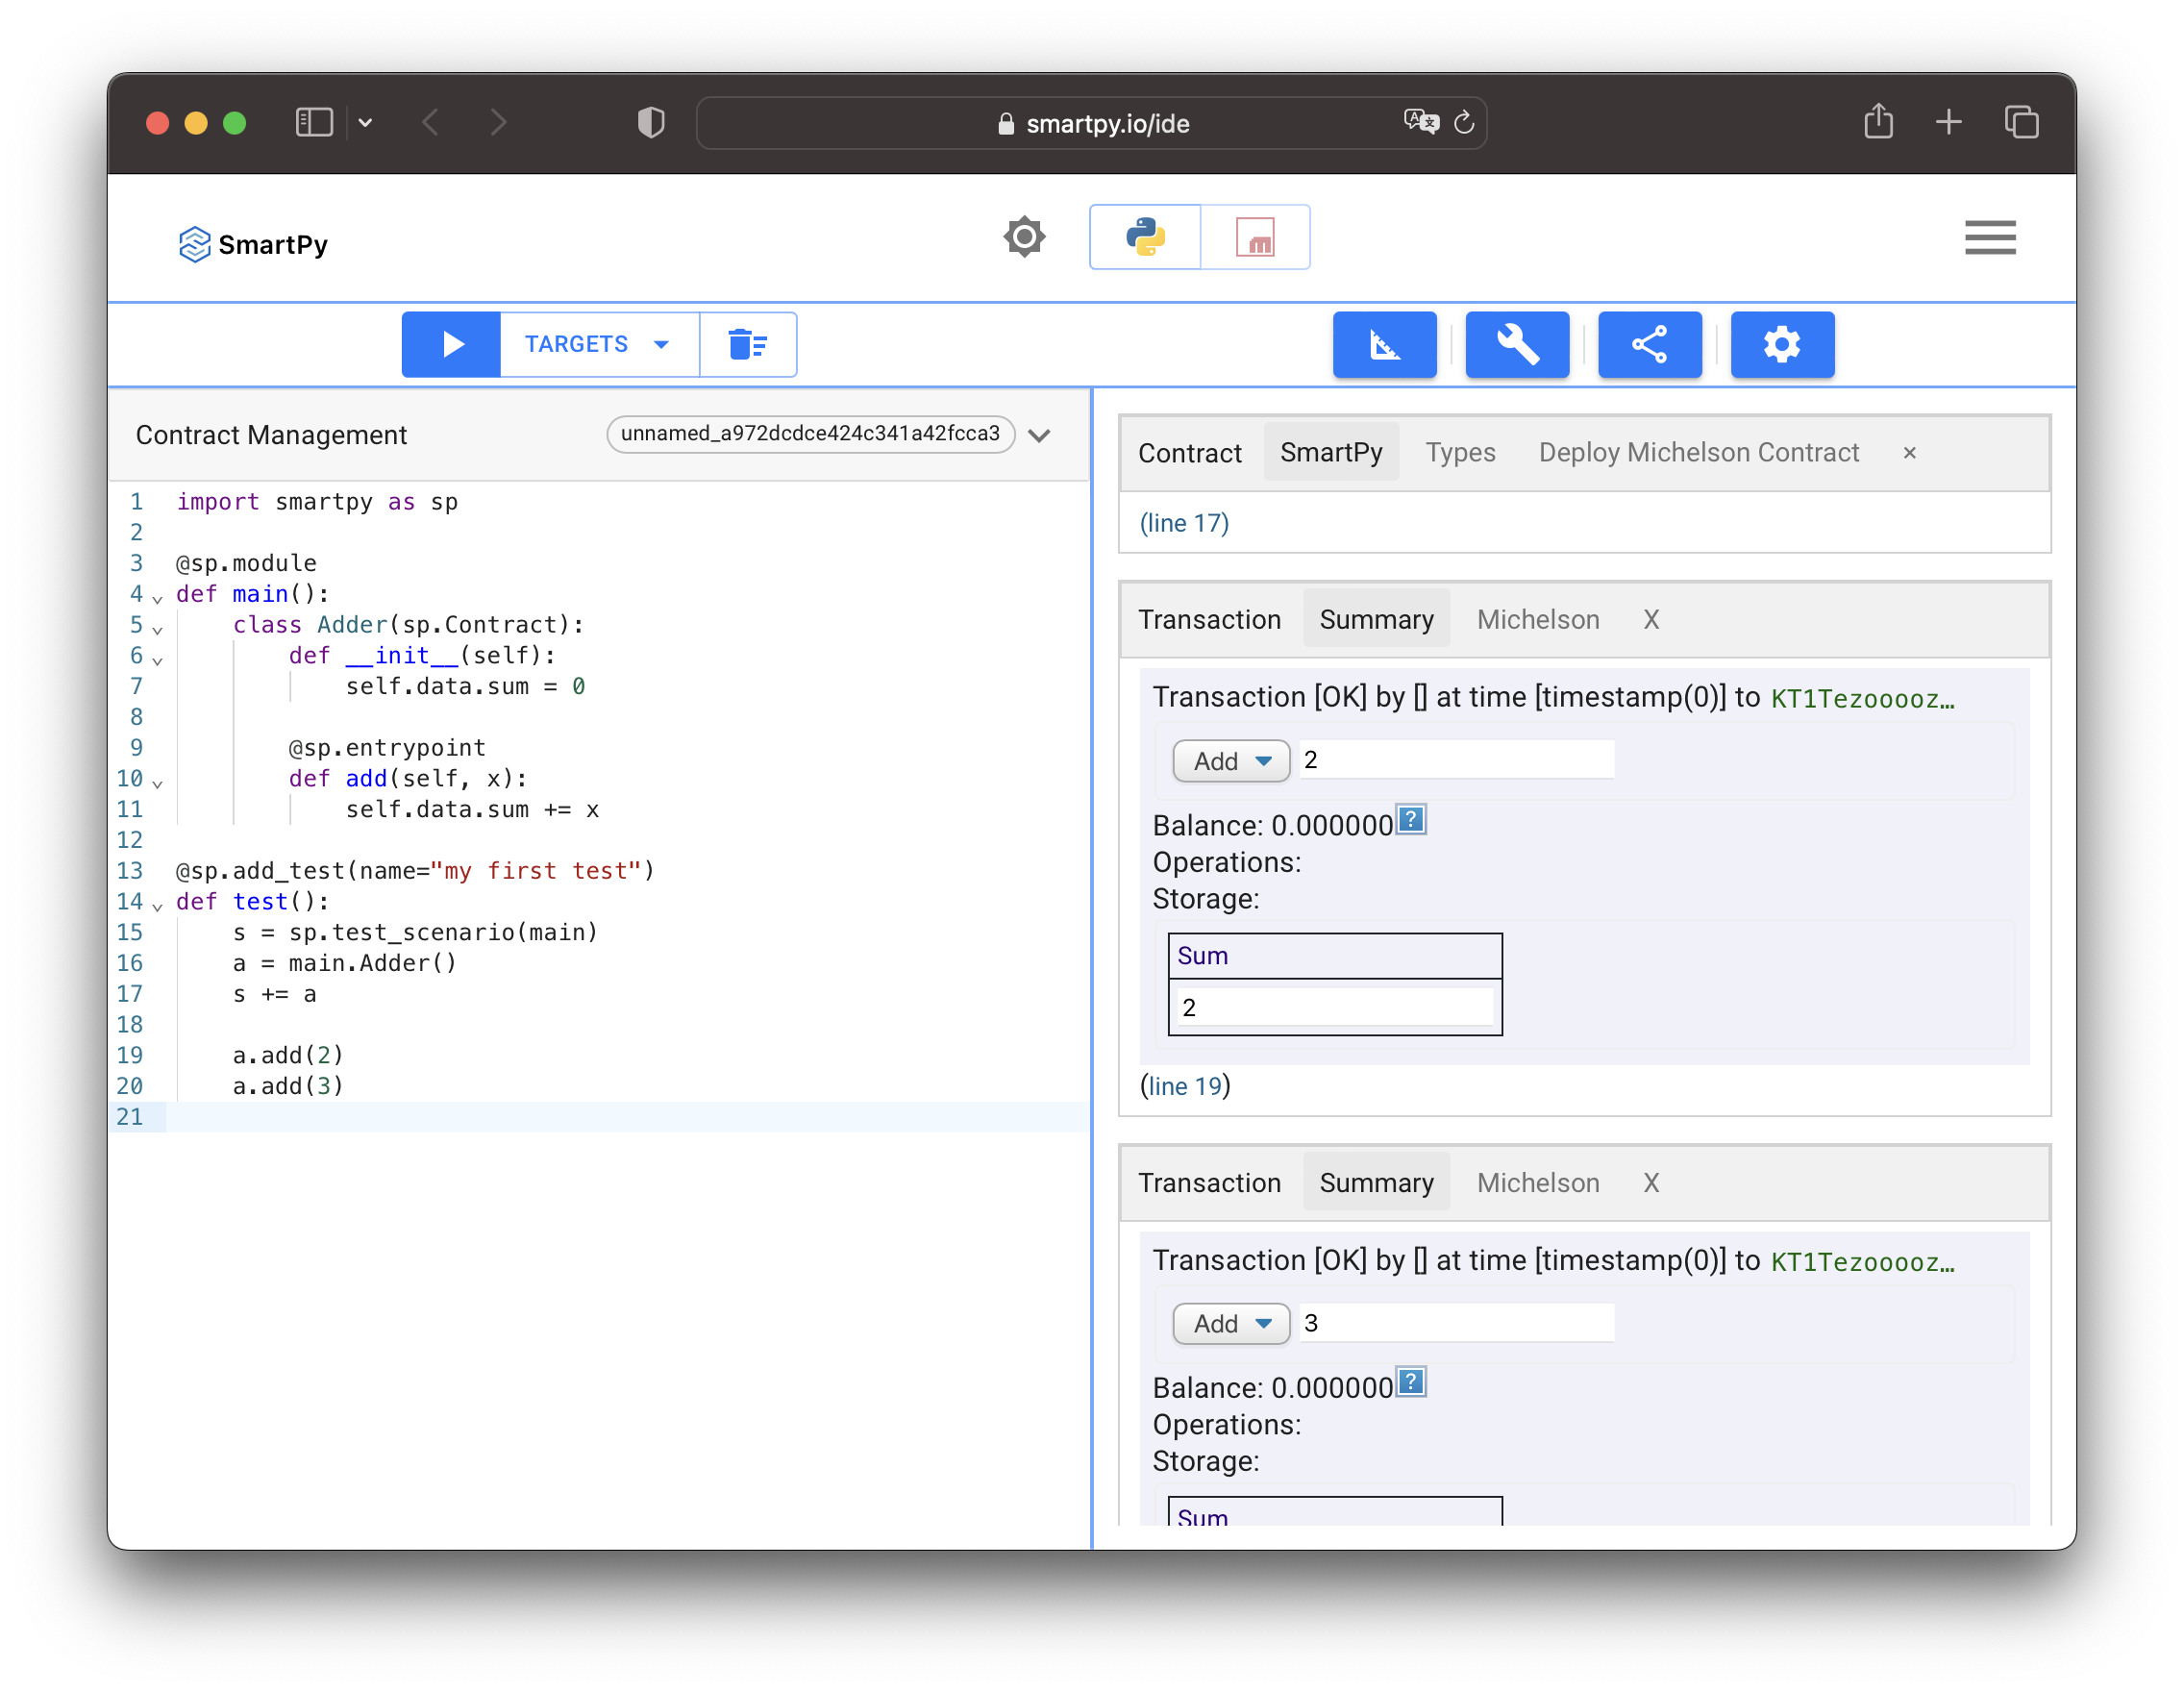Select Michelson tab in second Transaction
Viewport: 2184px width, 1692px height.
coord(1537,1182)
